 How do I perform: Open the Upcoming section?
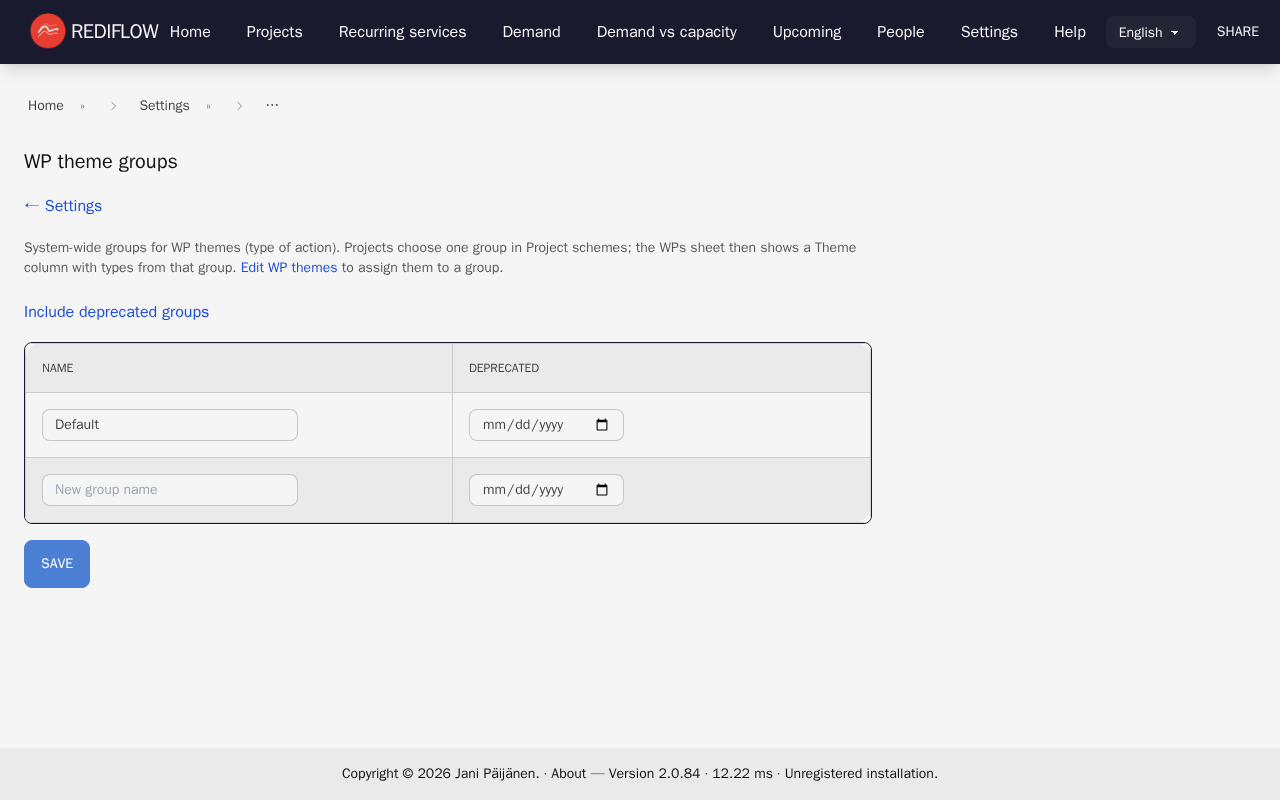click(x=806, y=31)
